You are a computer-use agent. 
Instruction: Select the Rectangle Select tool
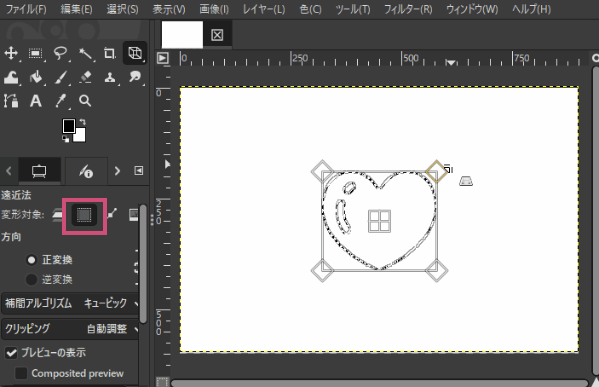coord(36,53)
